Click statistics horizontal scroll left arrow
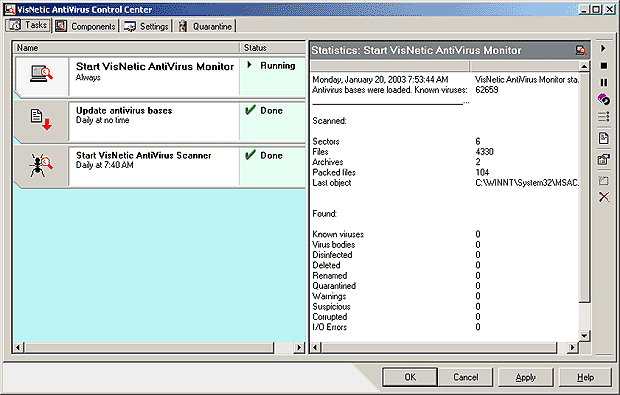The height and width of the screenshot is (395, 620). pos(316,348)
